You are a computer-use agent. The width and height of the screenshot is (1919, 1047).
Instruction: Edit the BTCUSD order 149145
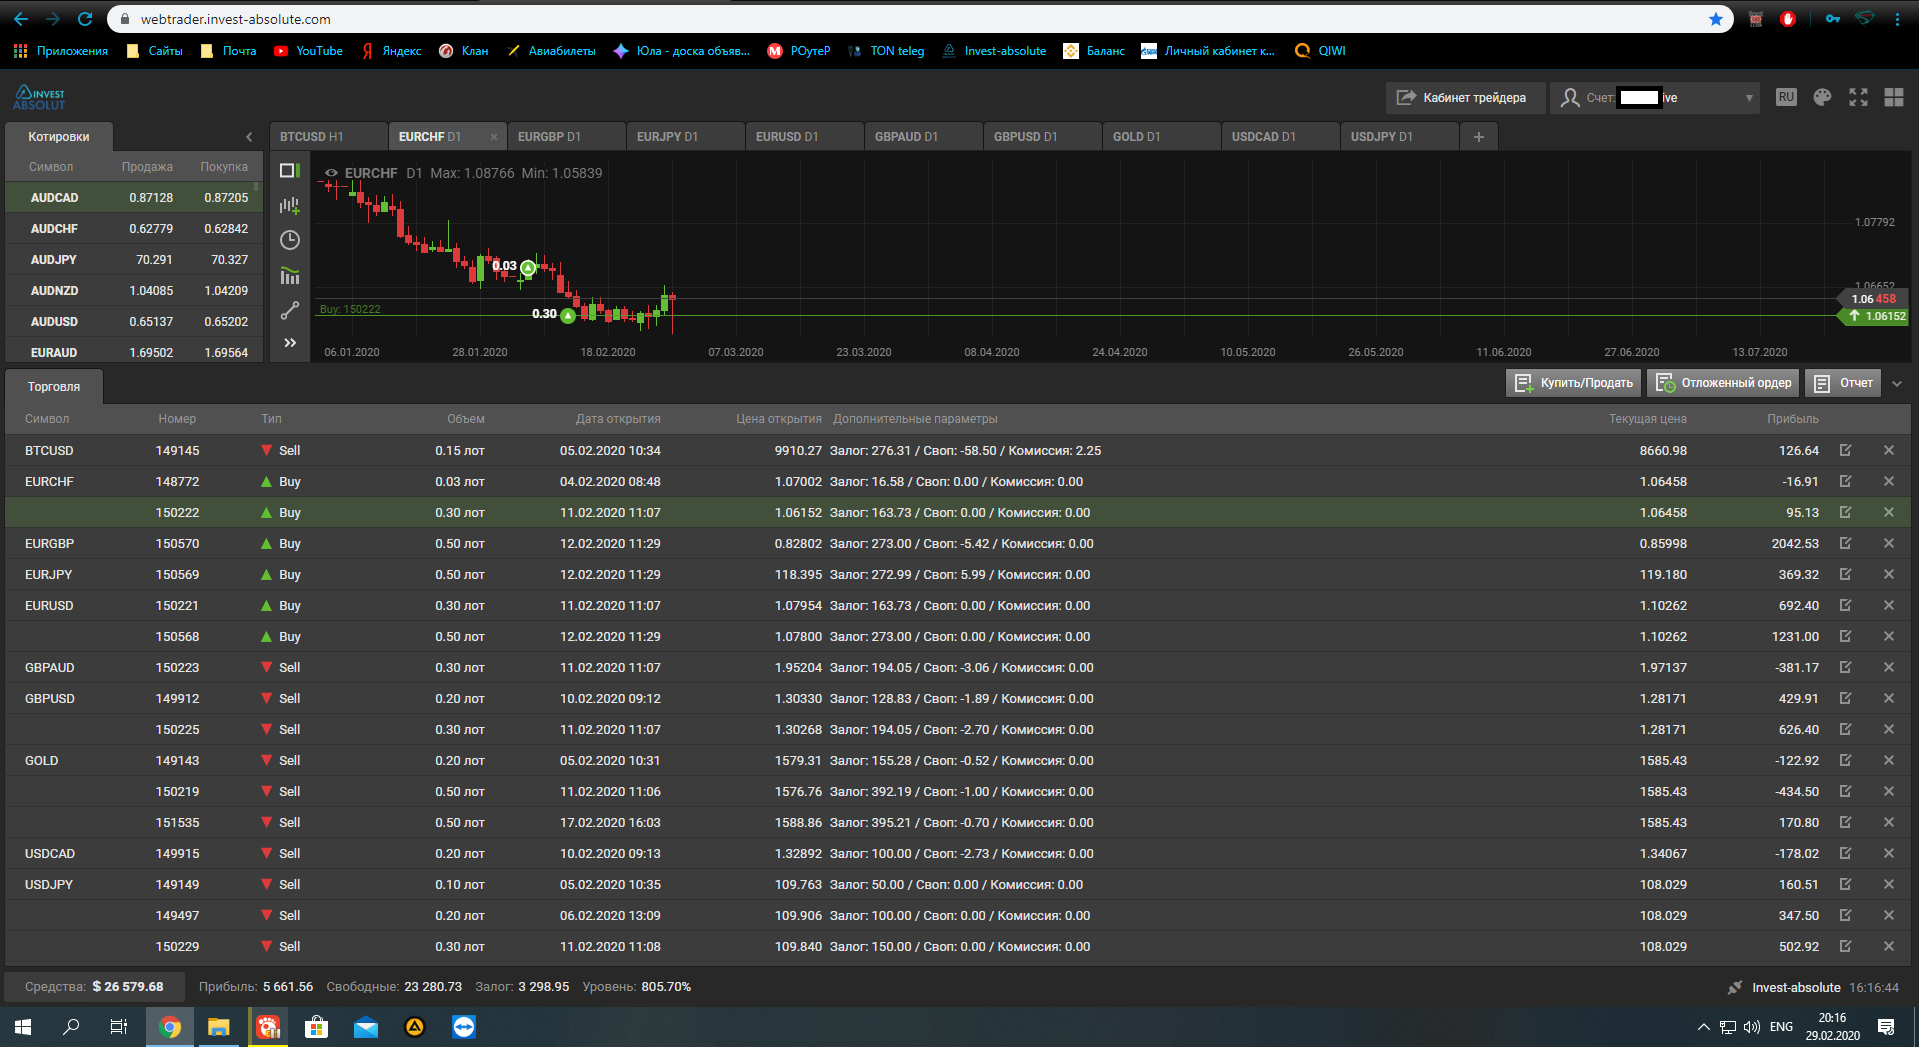pyautogui.click(x=1845, y=450)
